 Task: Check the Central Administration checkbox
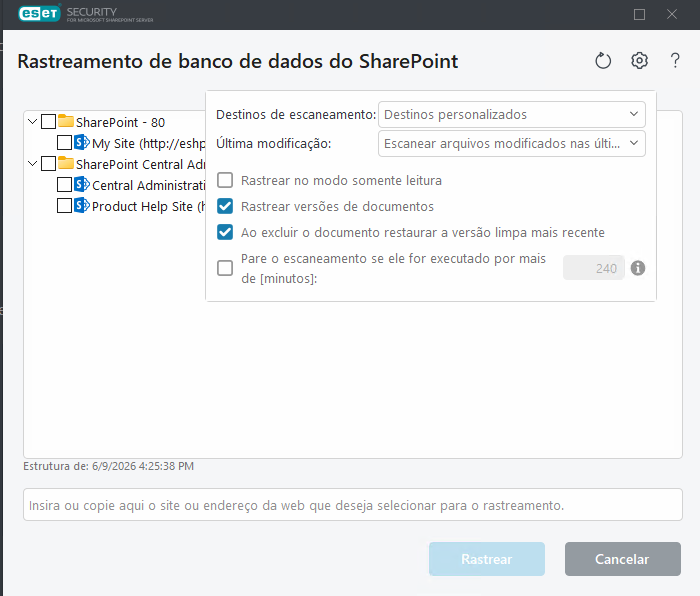point(64,184)
